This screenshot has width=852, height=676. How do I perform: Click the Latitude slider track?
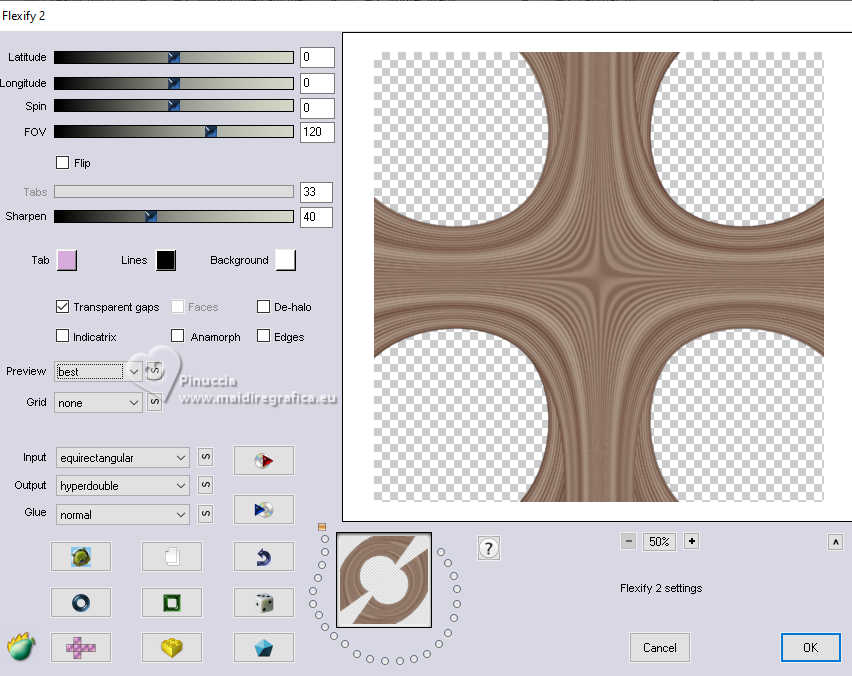[174, 57]
